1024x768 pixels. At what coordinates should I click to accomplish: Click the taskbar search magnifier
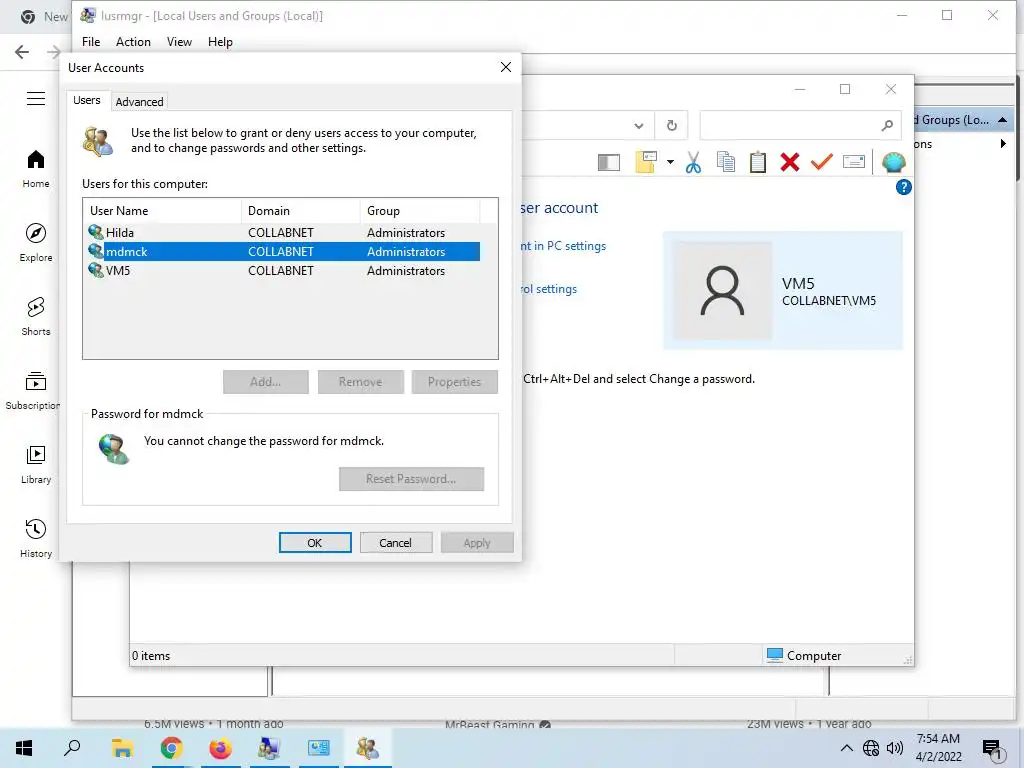click(x=72, y=748)
